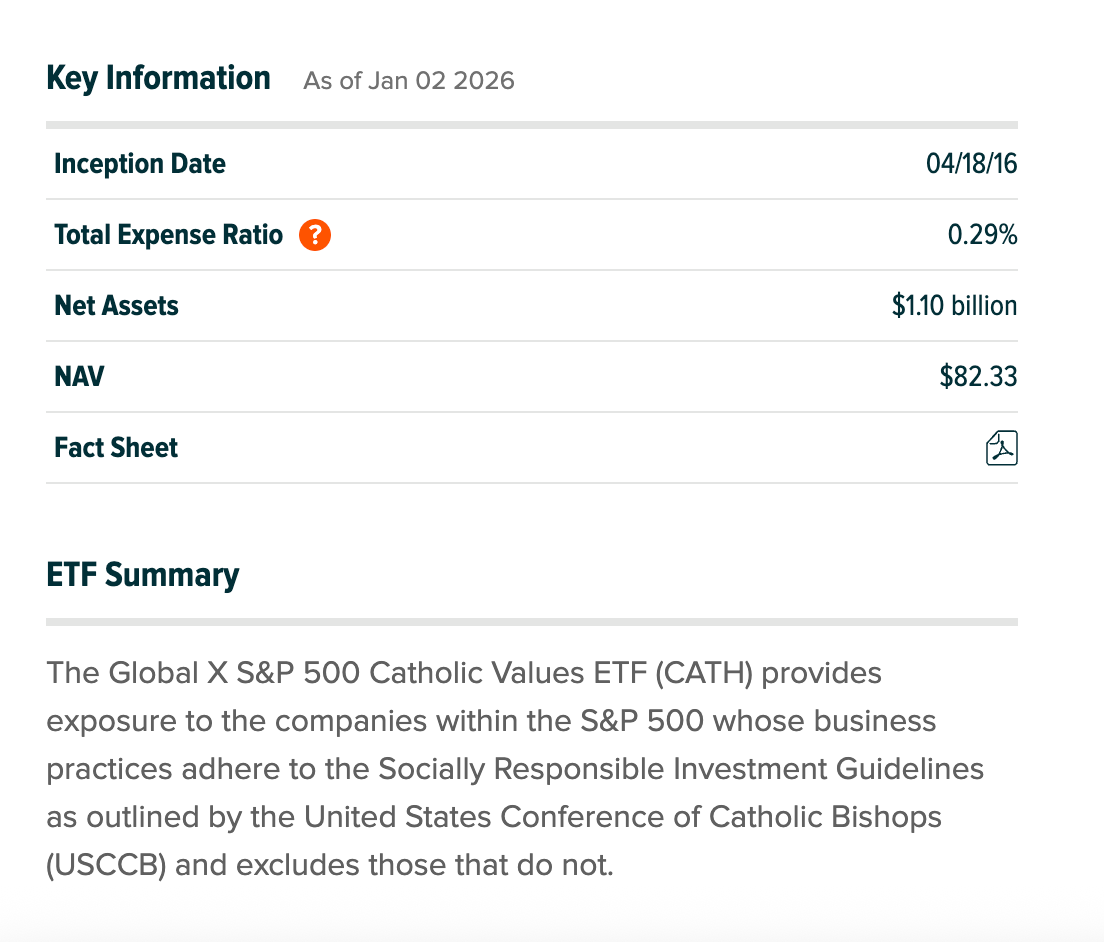Open the Fact Sheet PDF icon
The width and height of the screenshot is (1104, 942).
(x=1001, y=448)
